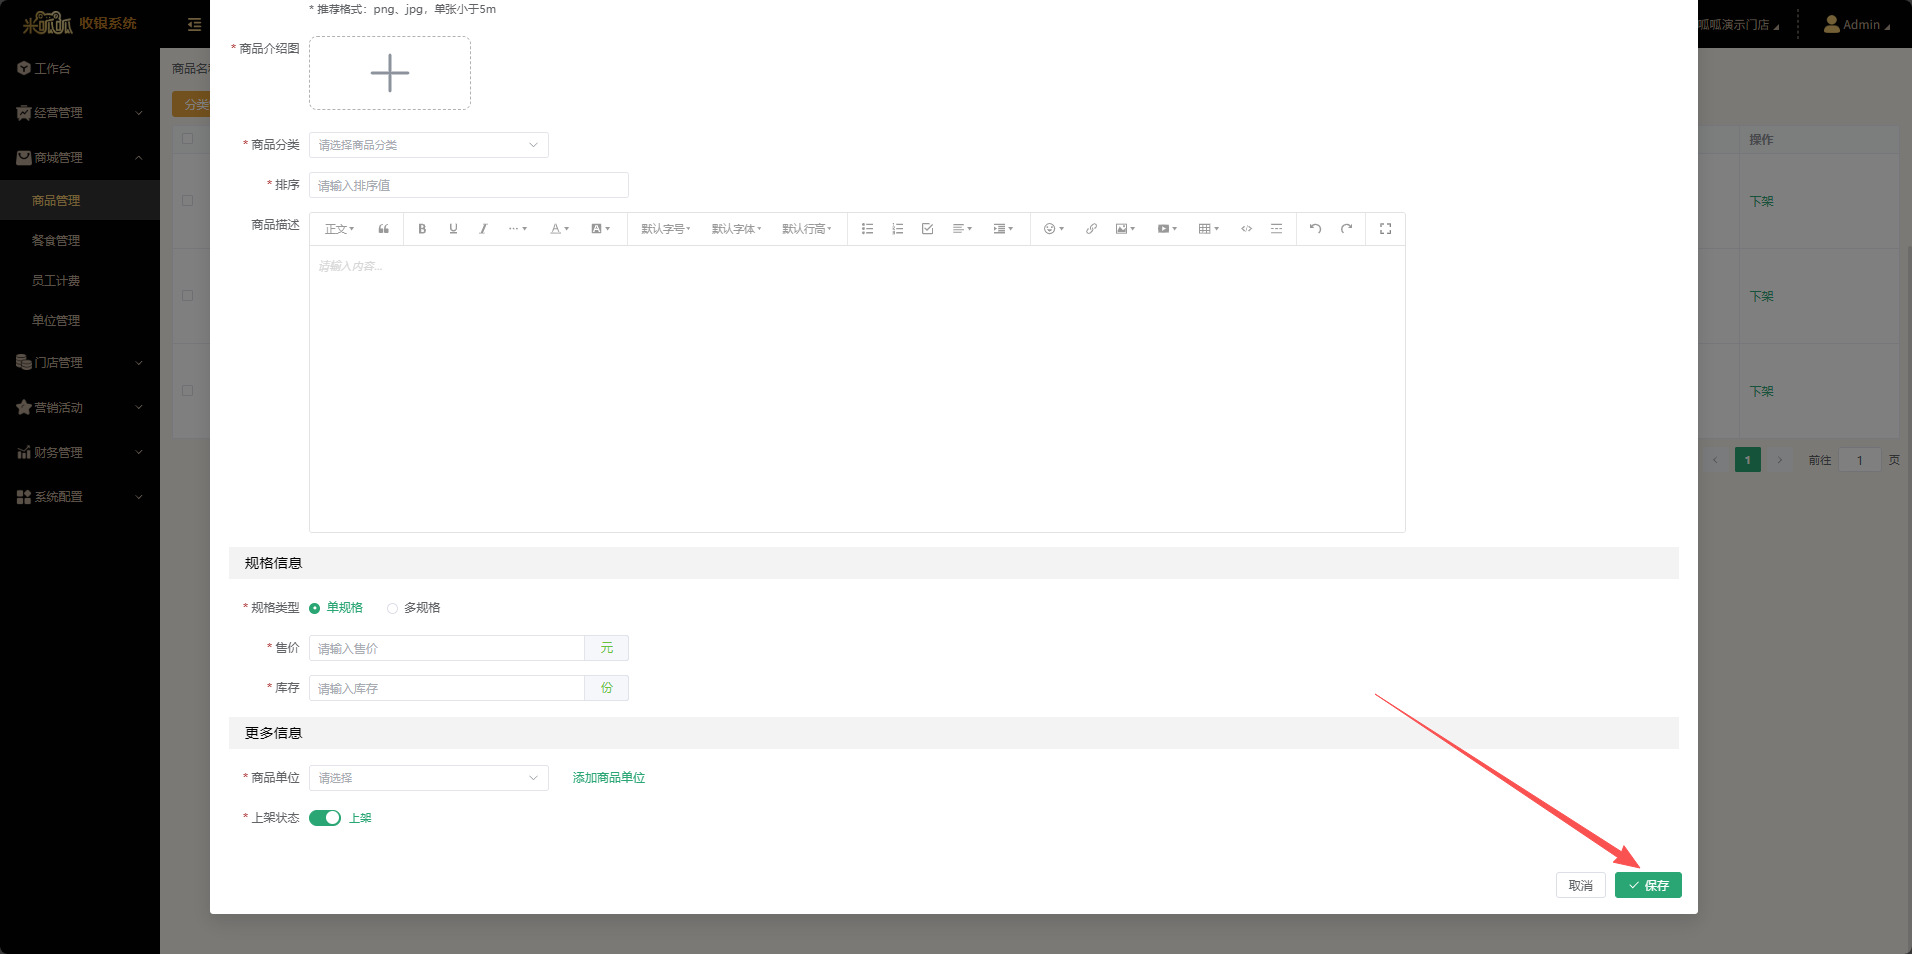Insert an emoji into the product description
This screenshot has height=954, width=1912.
tap(1050, 228)
